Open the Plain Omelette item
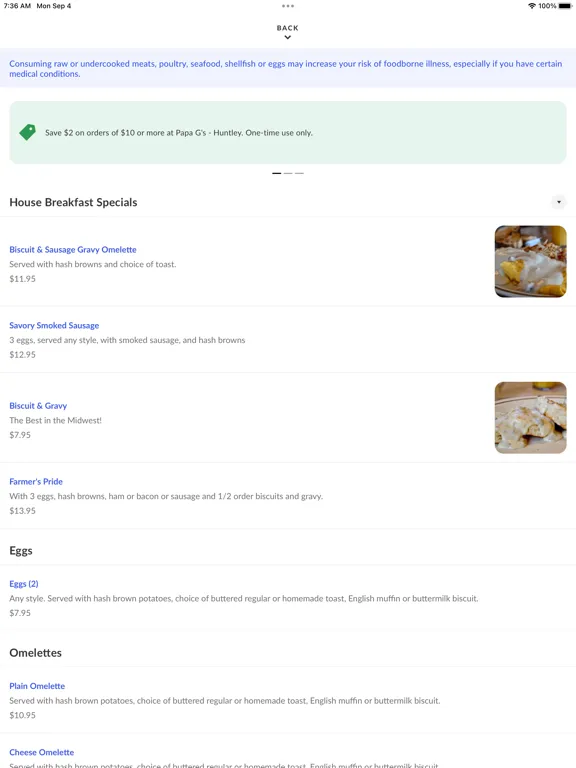The width and height of the screenshot is (576, 768). point(288,700)
